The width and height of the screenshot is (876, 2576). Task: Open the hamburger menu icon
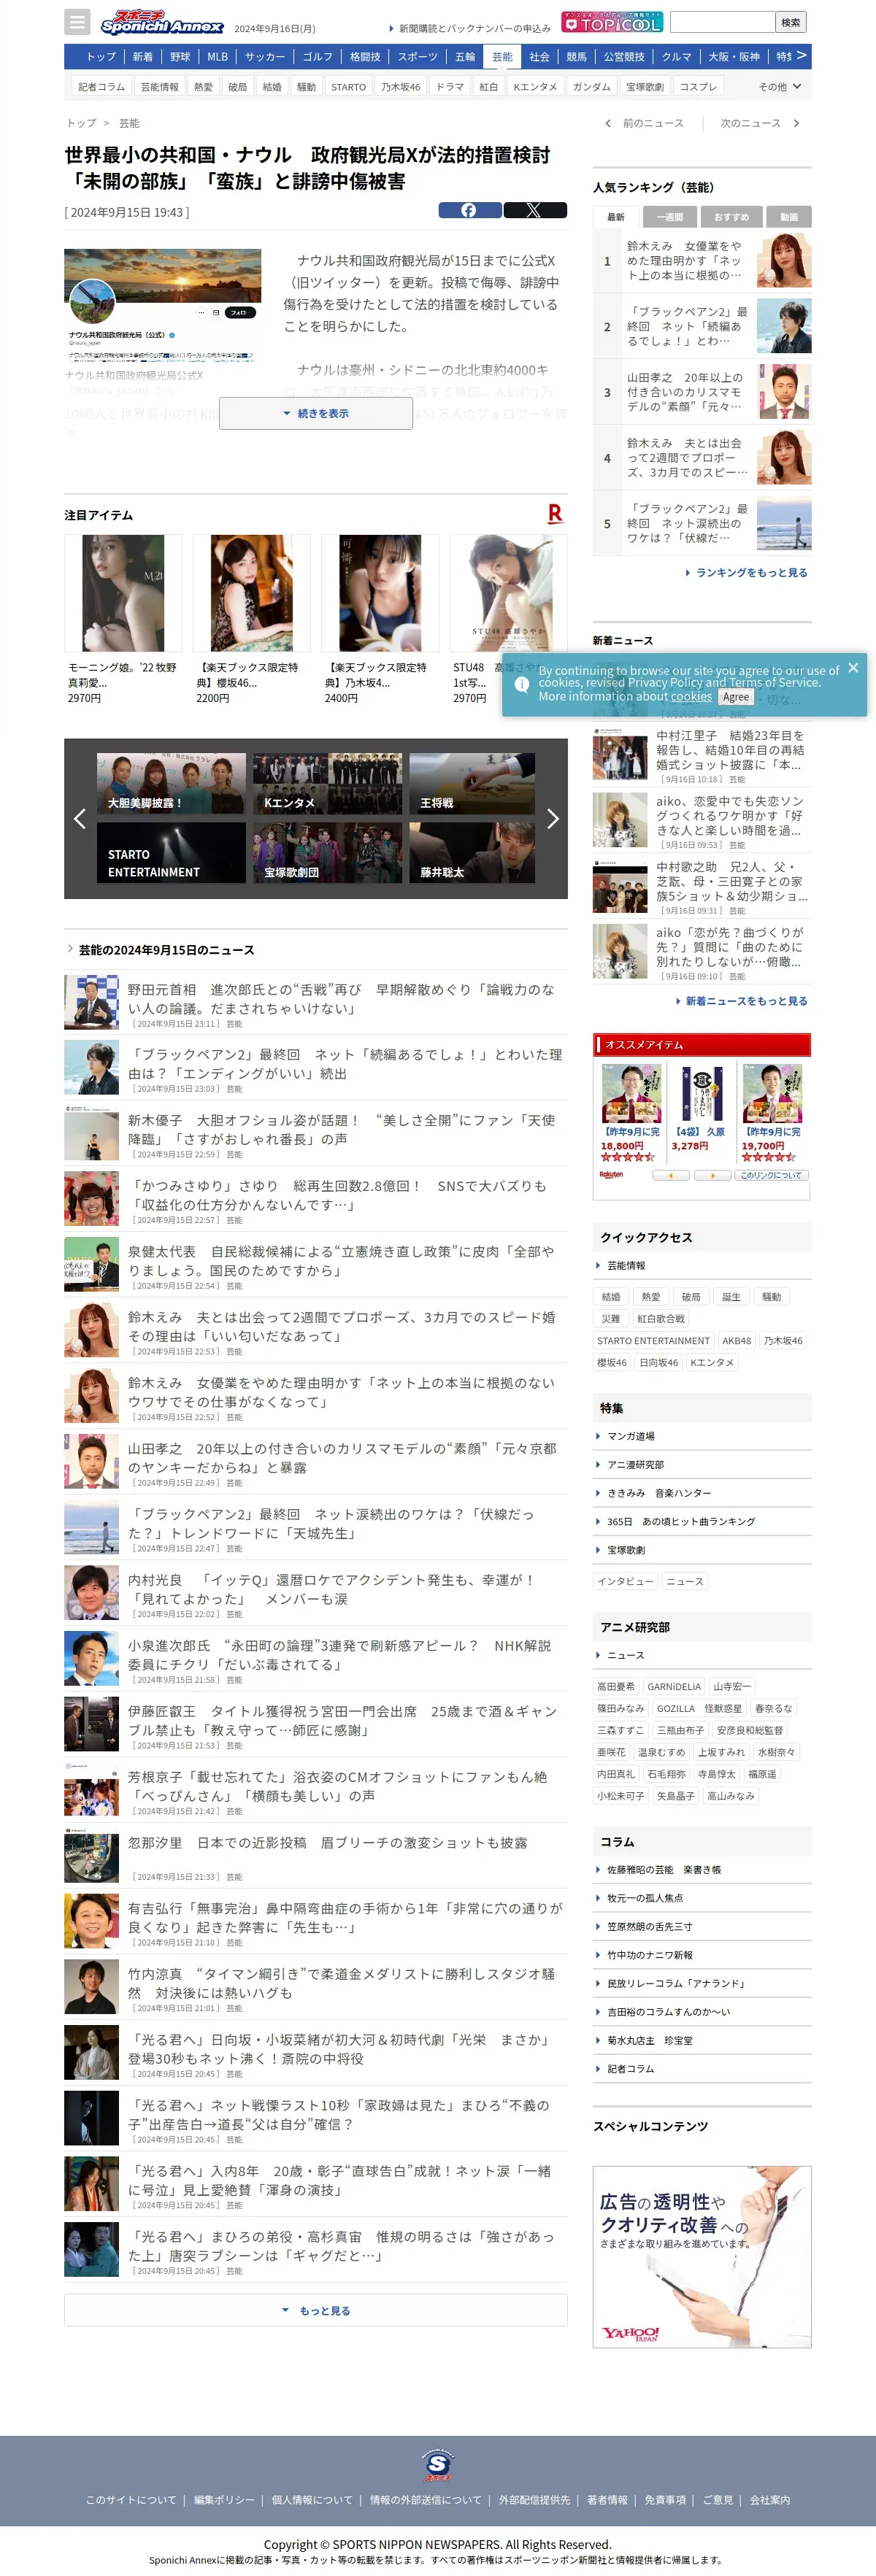(x=77, y=22)
